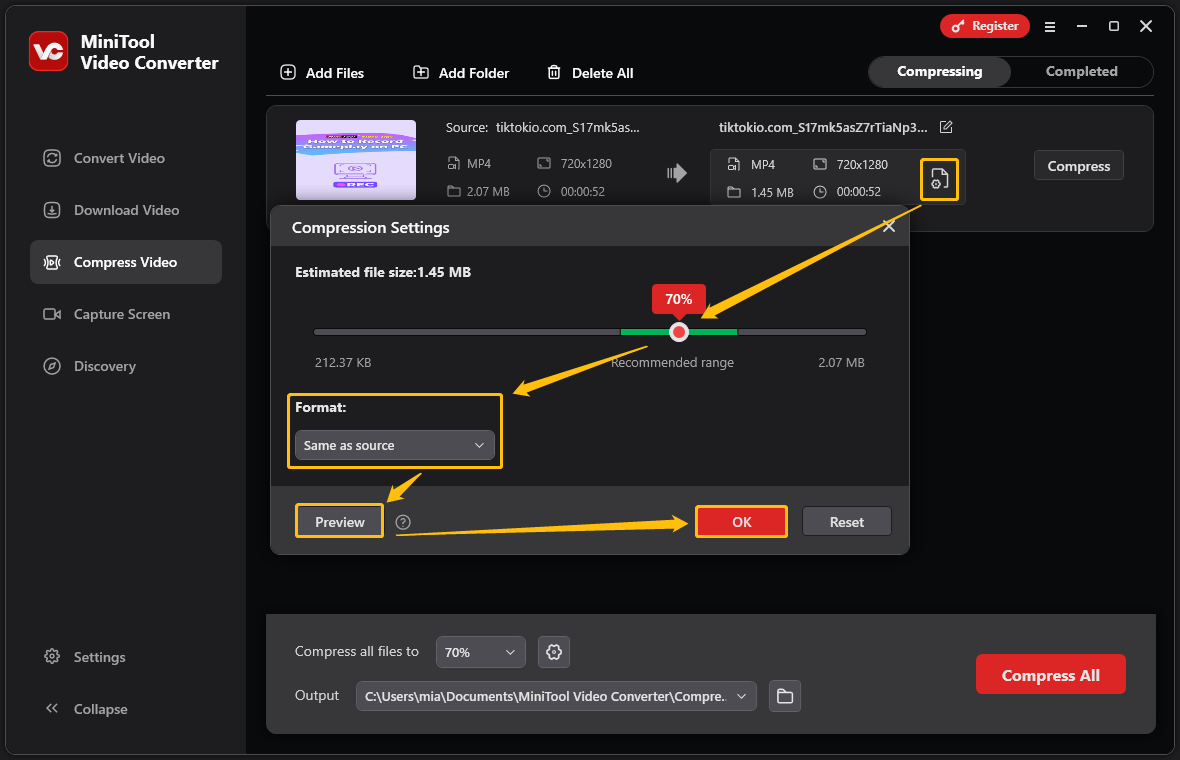Viewport: 1180px width, 760px height.
Task: Click the 'Estimated file size:1.45 MB' text
Action: [x=383, y=272]
